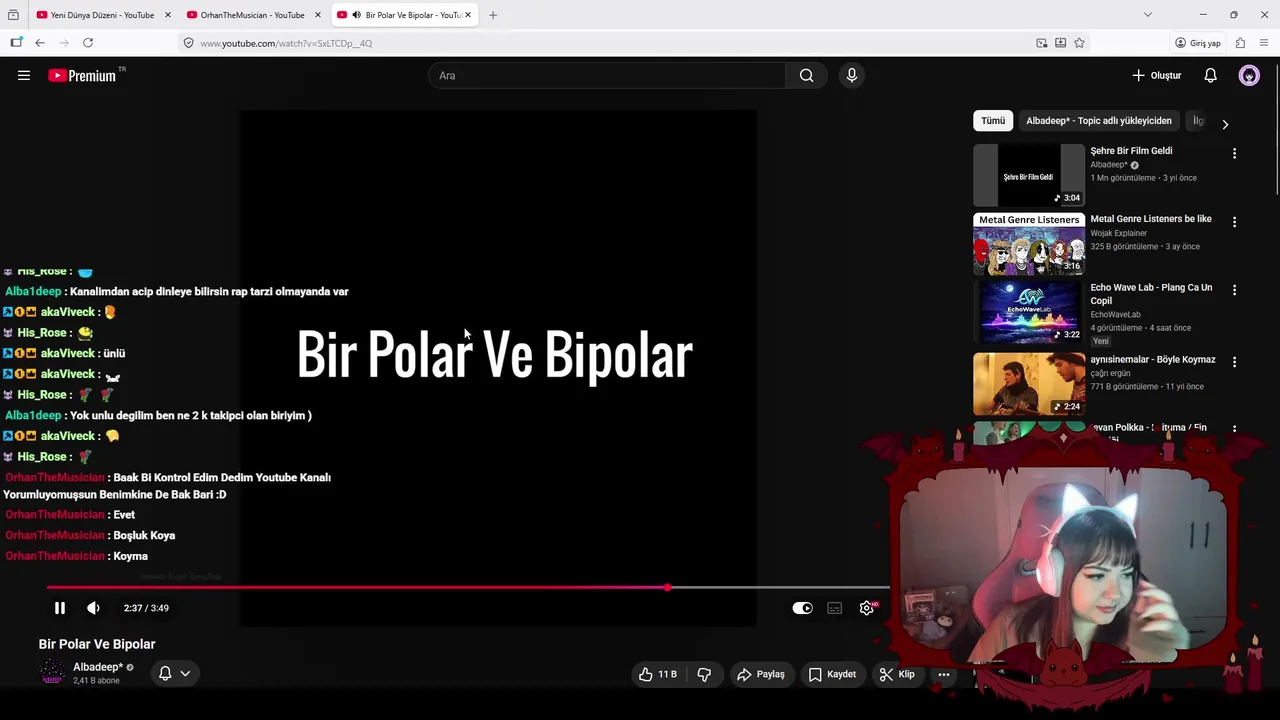Open Echo Wave Lab video thumbnail
1280x720 pixels.
tap(1029, 312)
